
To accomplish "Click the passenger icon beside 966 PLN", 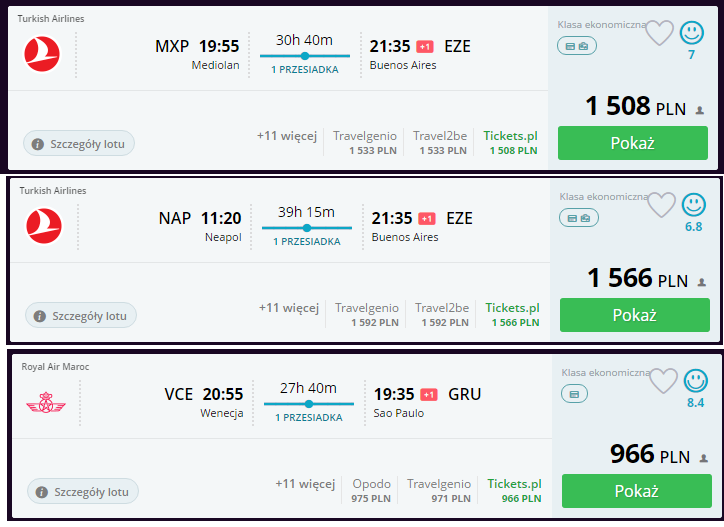I will [x=704, y=458].
